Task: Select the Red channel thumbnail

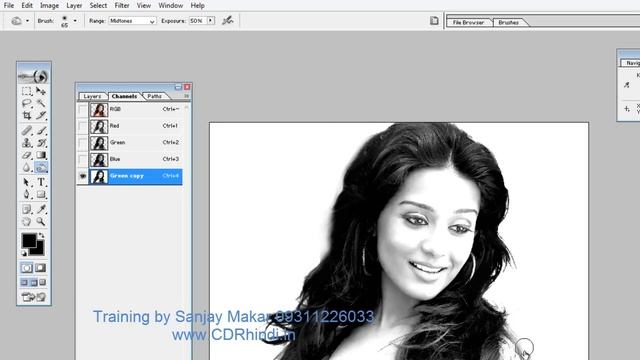Action: point(99,126)
